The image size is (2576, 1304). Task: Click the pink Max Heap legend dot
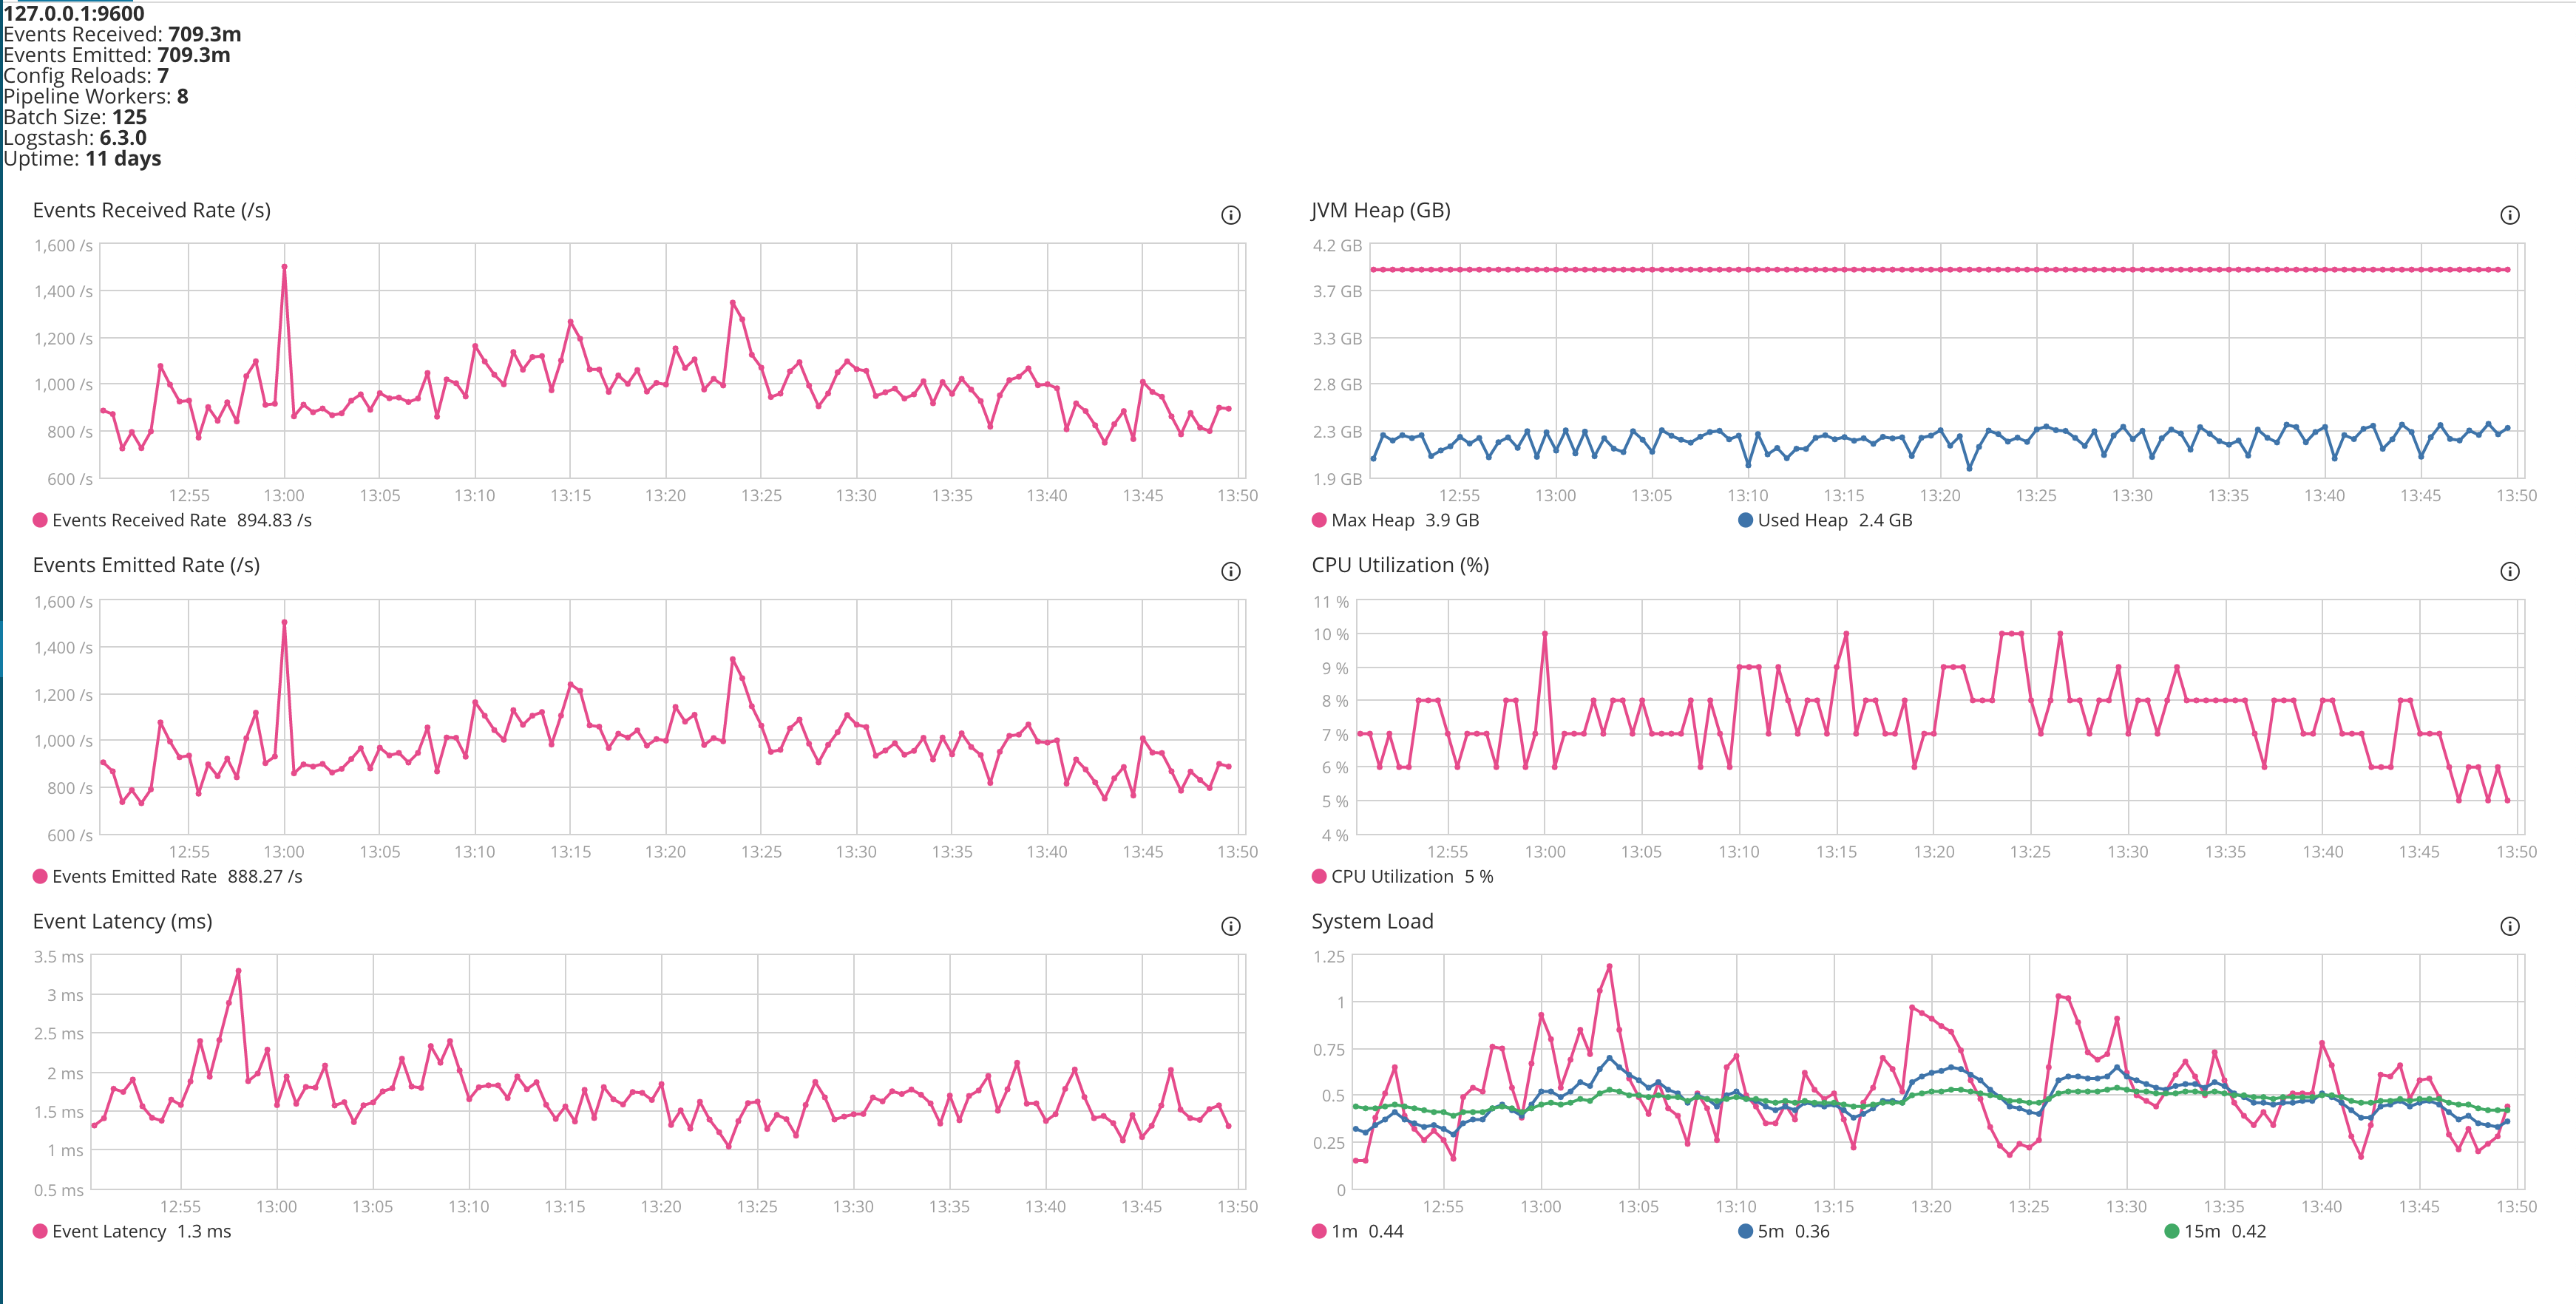[1318, 520]
